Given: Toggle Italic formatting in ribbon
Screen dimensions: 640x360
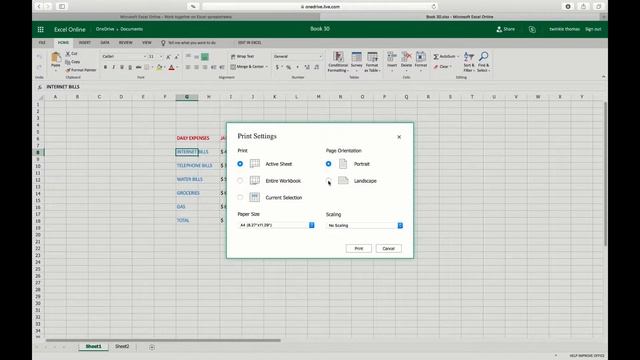Looking at the screenshot, I should point(113,67).
